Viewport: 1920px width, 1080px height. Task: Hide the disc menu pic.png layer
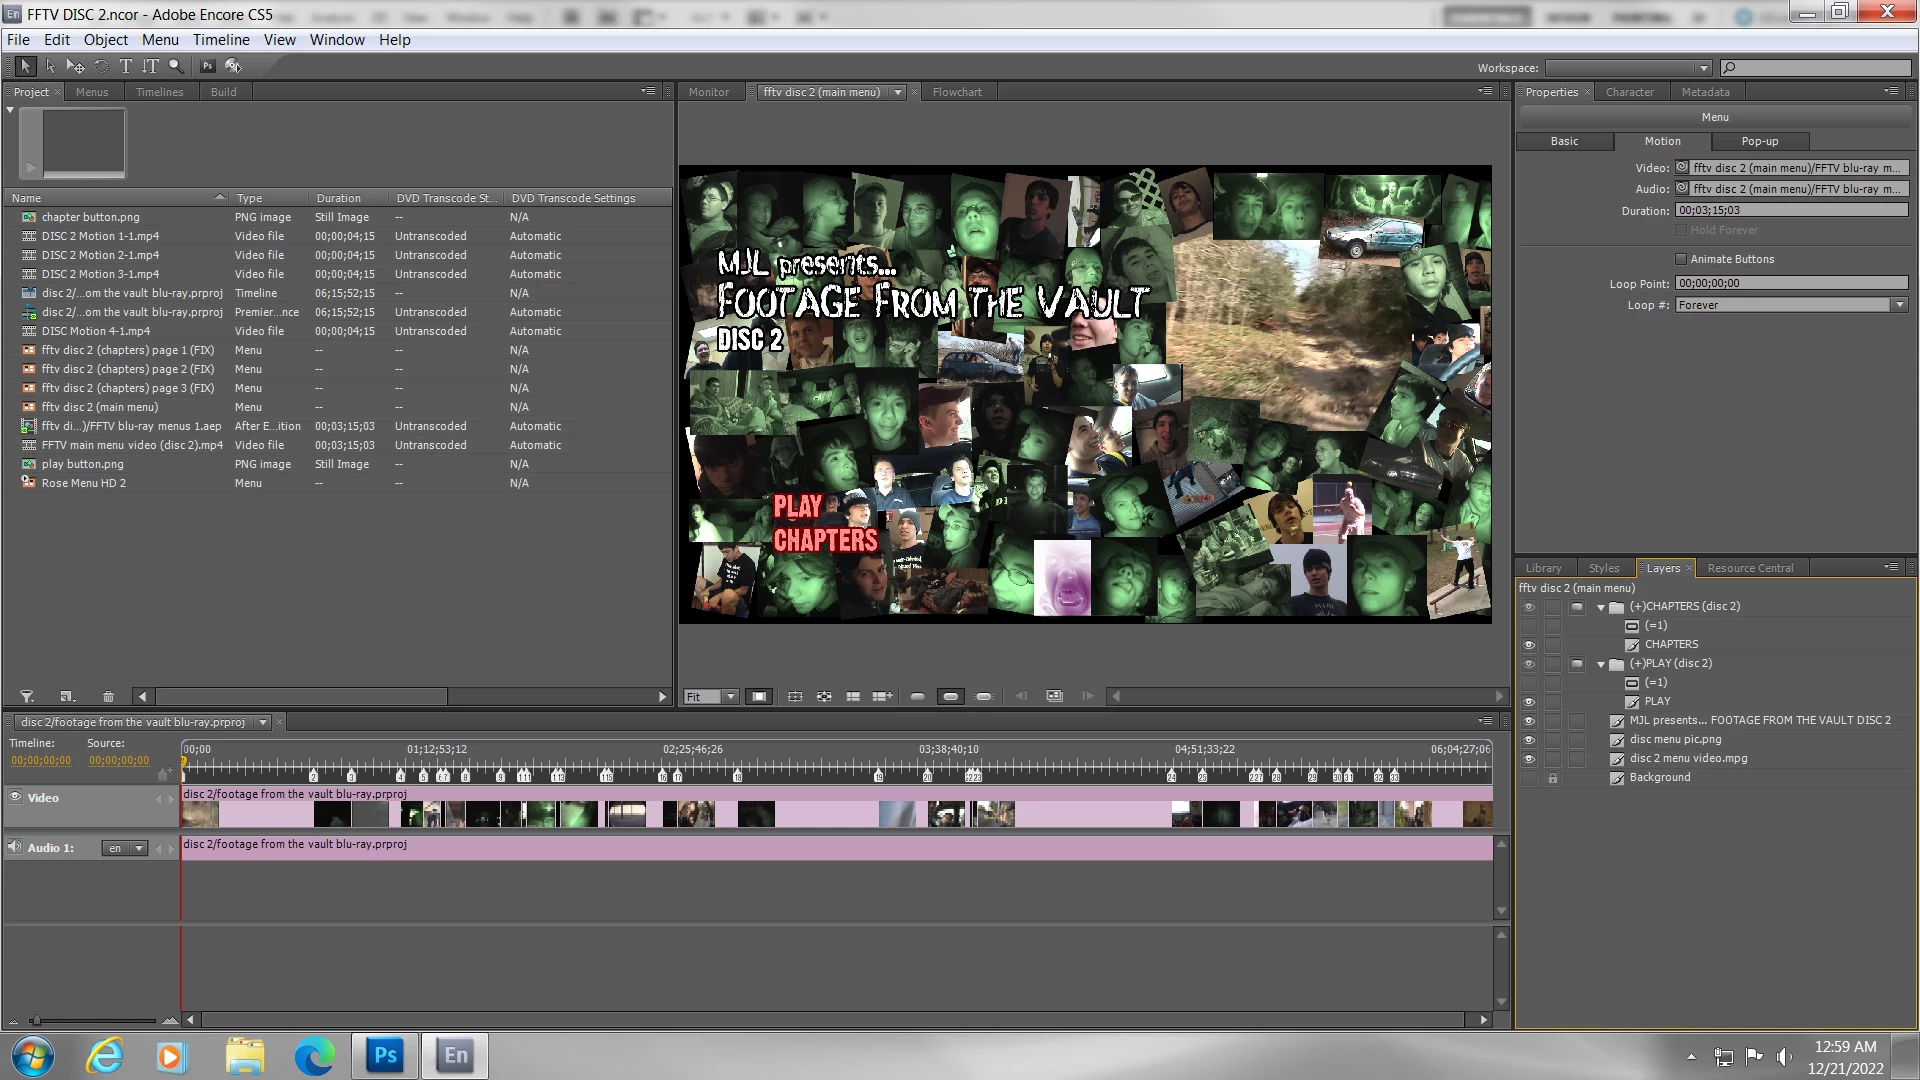coord(1528,740)
